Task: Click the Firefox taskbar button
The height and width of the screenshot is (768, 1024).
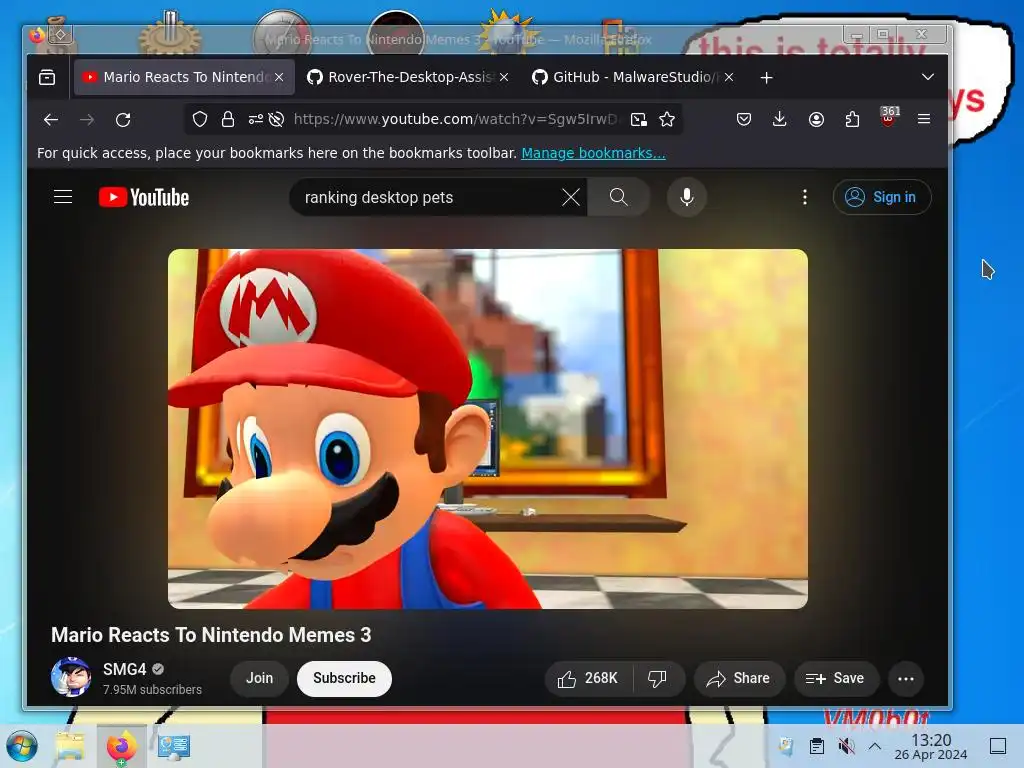Action: pos(121,746)
